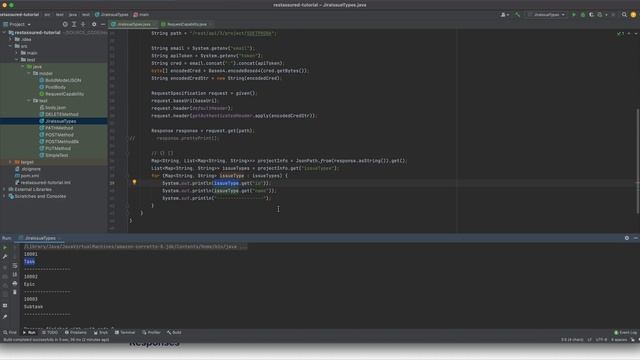The height and width of the screenshot is (360, 640).
Task: Click the Debug bug icon in toolbar
Action: (582, 15)
